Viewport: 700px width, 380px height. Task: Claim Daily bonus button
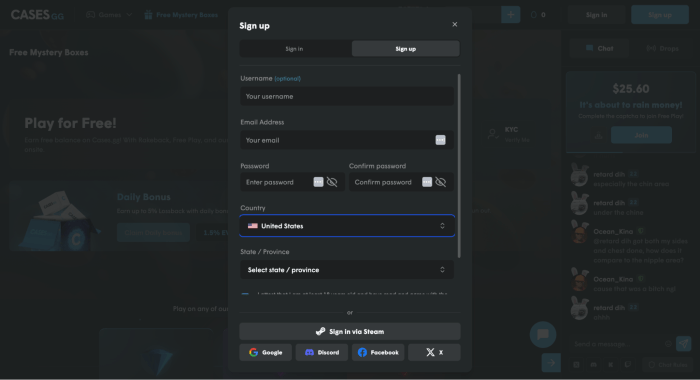click(x=153, y=233)
